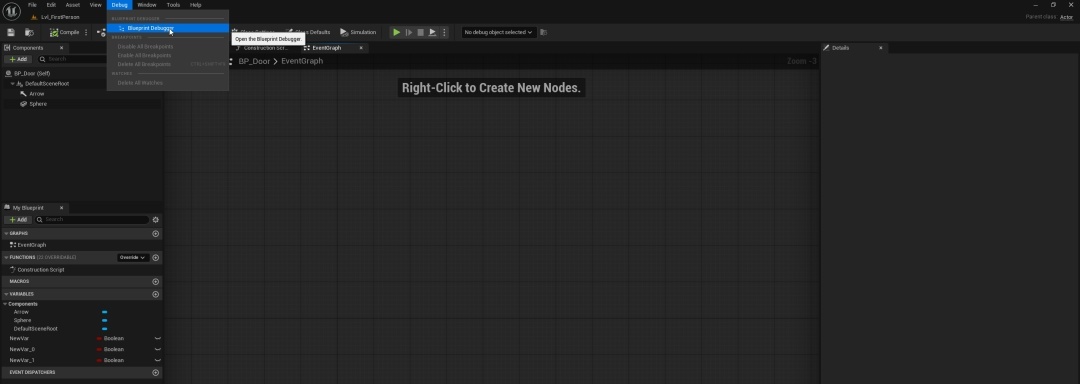This screenshot has width=1080, height=384.
Task: Add new variable with Variables plus icon
Action: tap(156, 294)
